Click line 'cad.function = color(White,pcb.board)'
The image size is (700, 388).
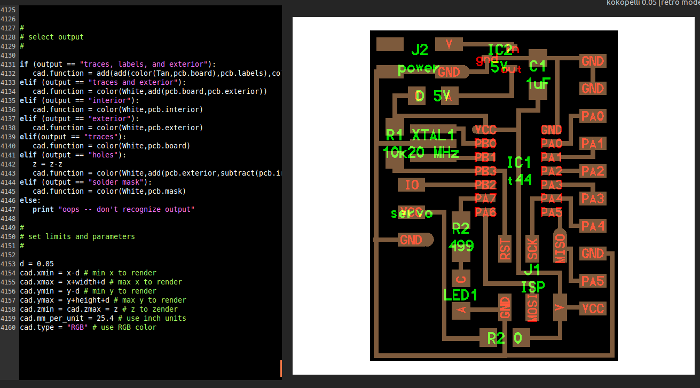111,146
